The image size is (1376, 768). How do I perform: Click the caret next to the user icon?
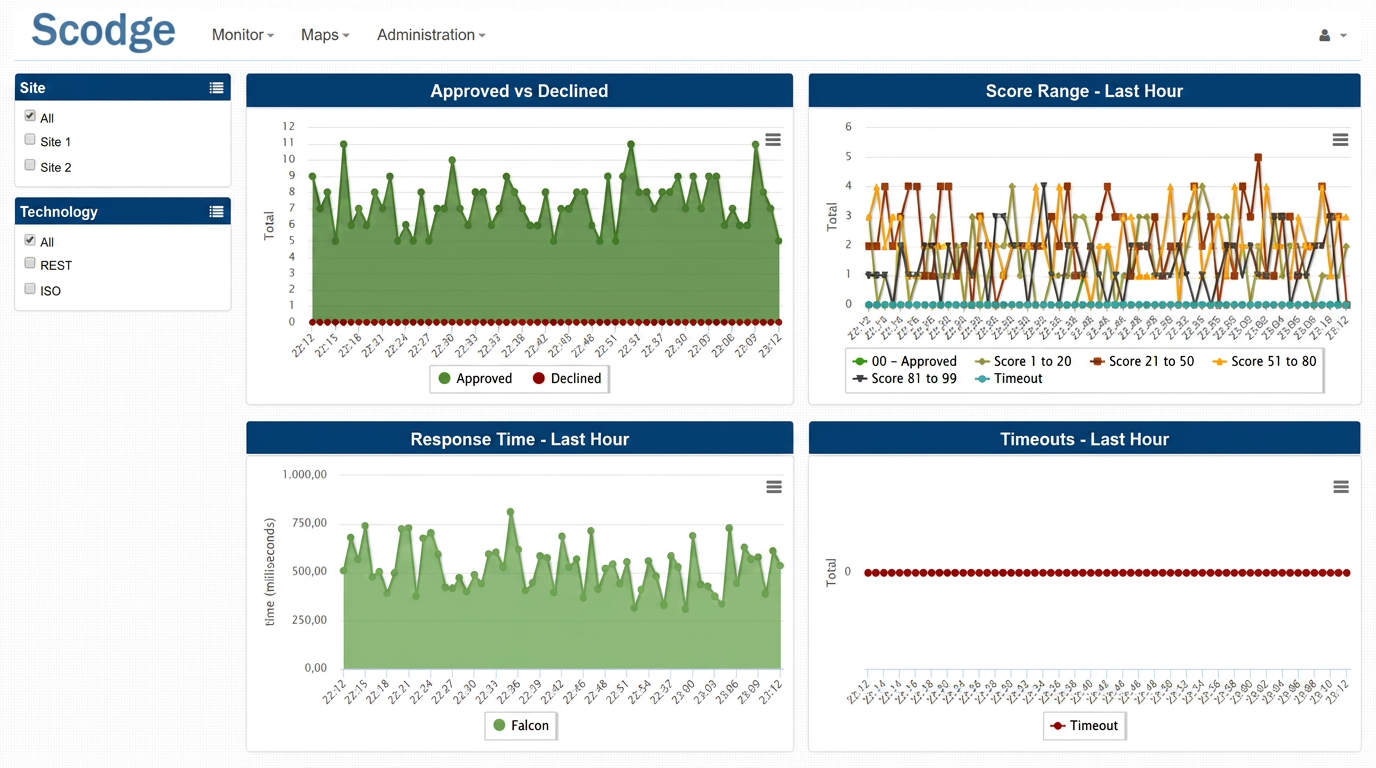[x=1343, y=36]
